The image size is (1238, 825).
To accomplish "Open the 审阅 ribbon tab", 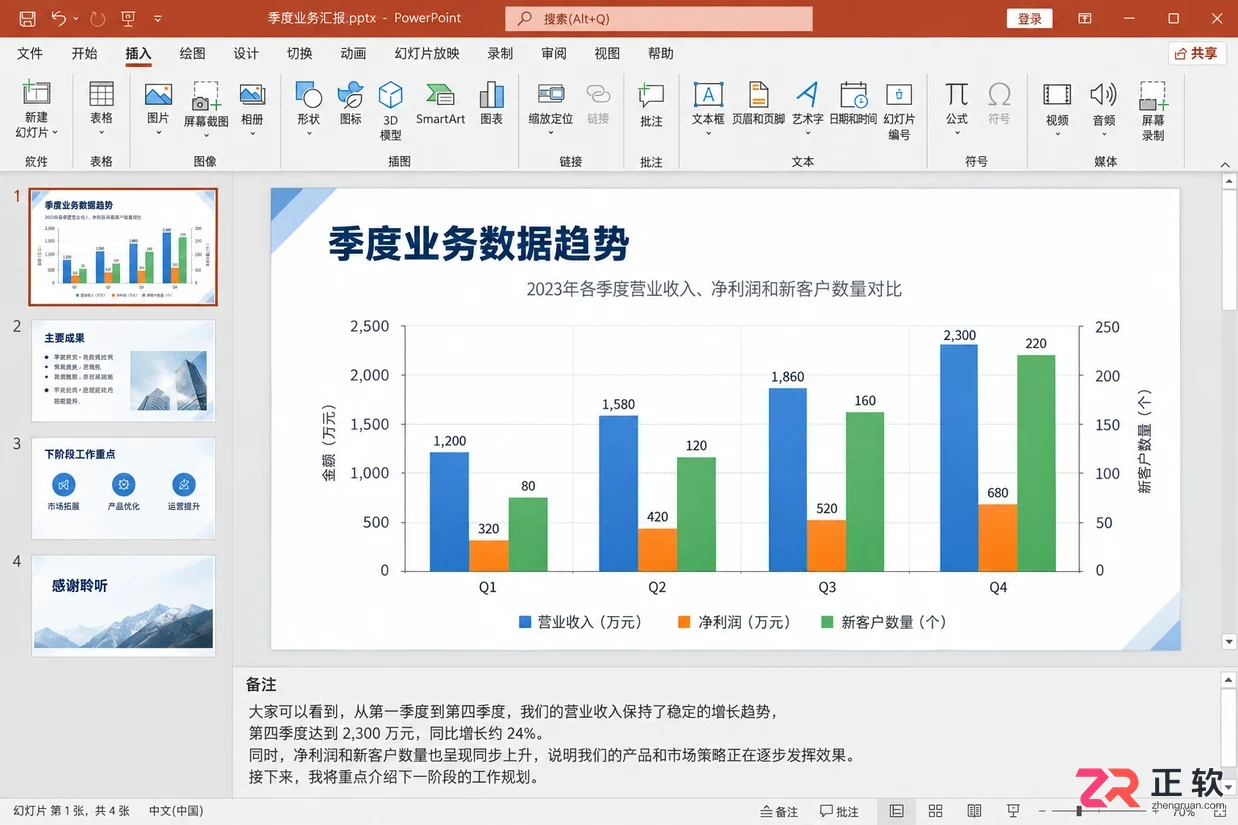I will pyautogui.click(x=554, y=54).
